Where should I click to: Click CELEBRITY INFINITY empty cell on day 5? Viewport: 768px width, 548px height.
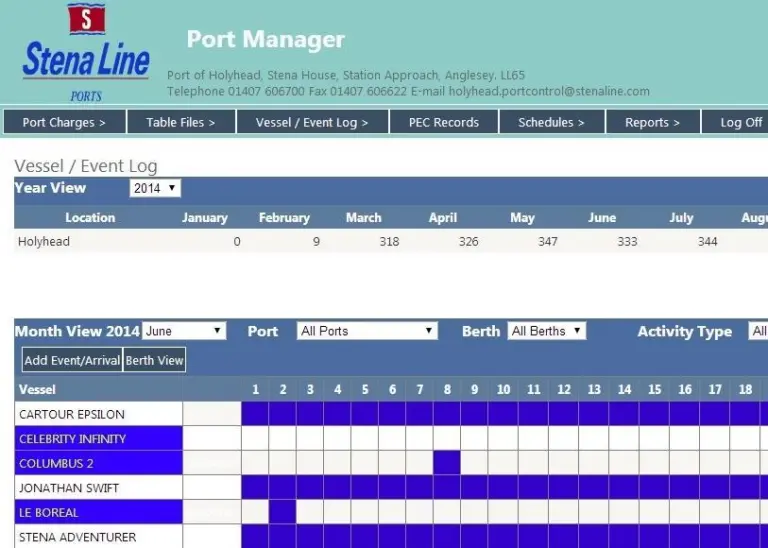[x=364, y=438]
